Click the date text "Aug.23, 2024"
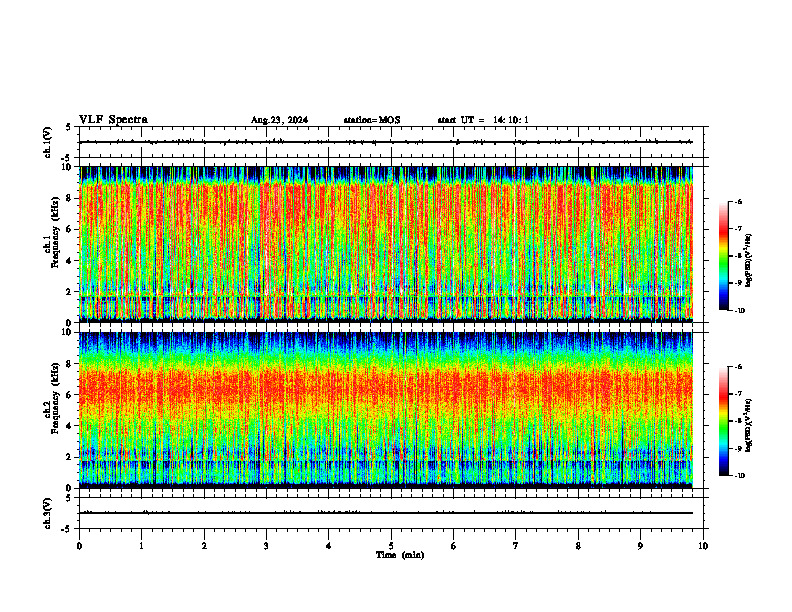Screen dimensions: 792x612 click(x=279, y=120)
